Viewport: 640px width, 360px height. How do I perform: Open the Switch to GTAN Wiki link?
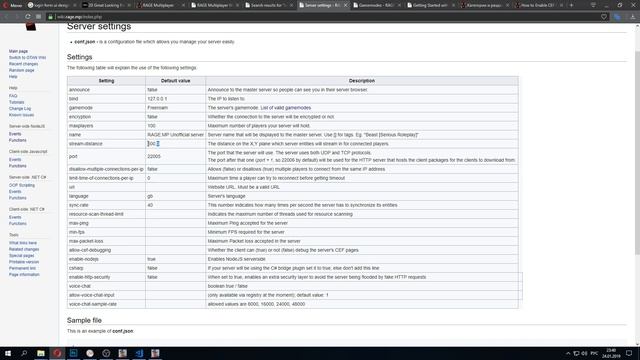point(27,58)
